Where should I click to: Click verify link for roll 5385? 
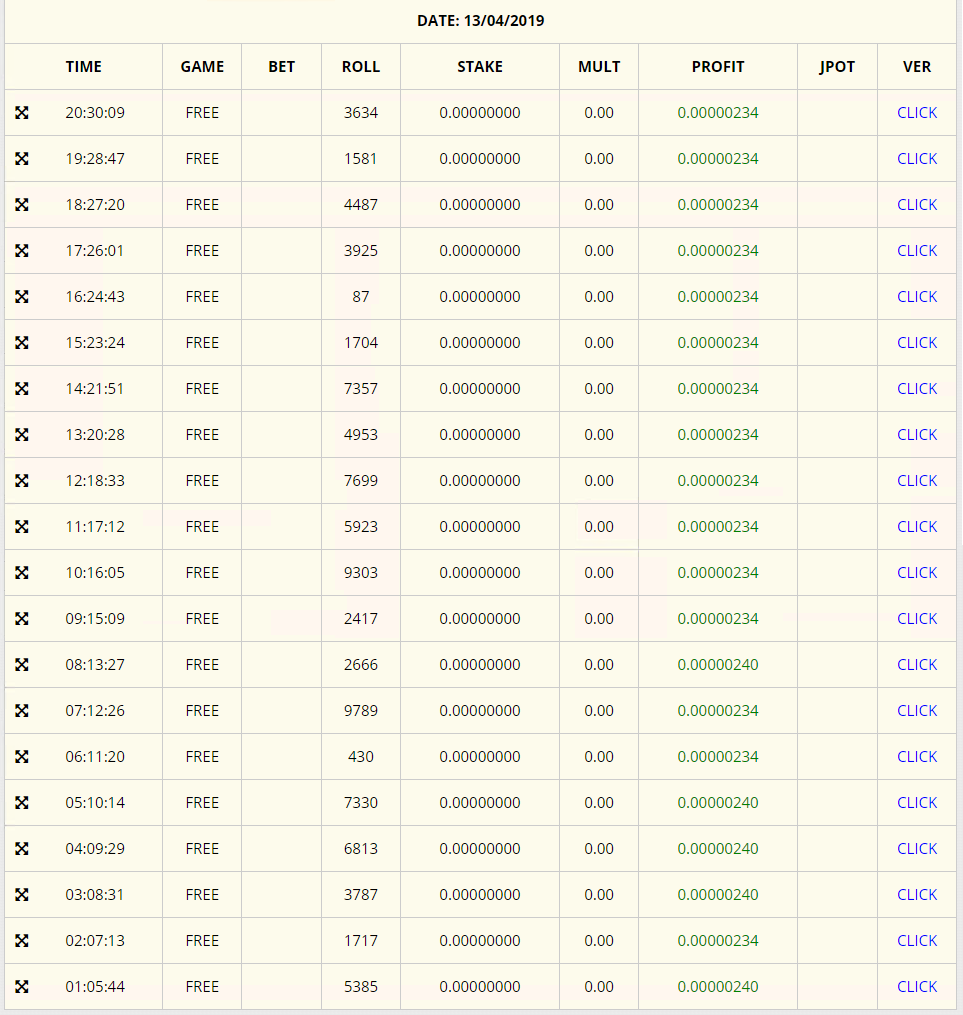pos(916,987)
